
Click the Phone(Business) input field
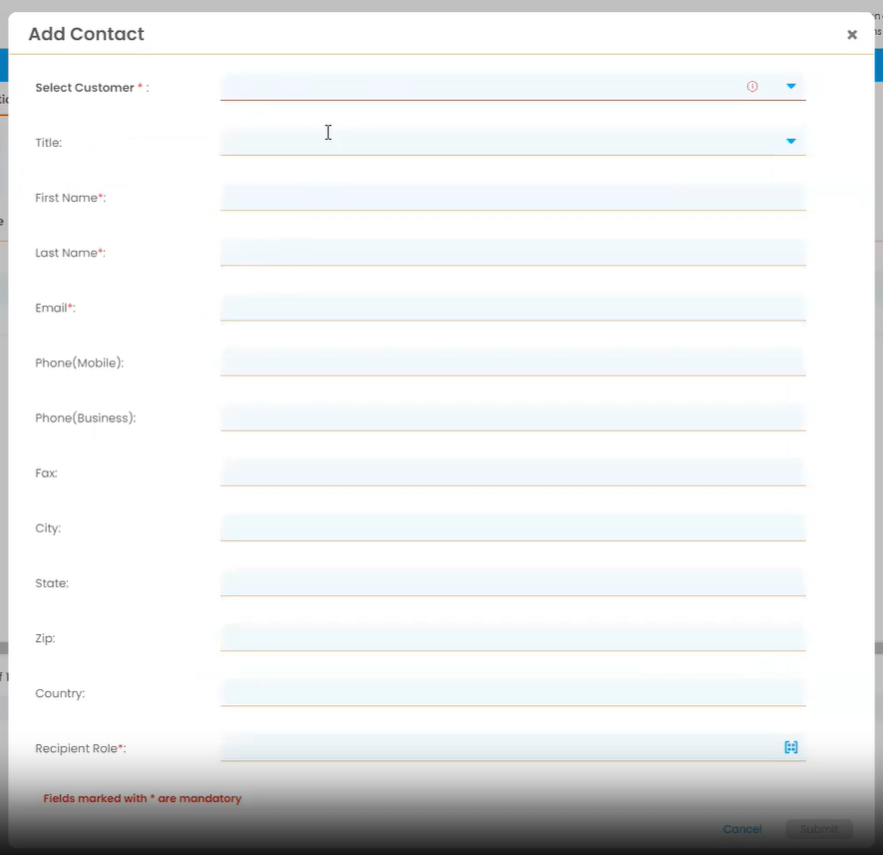[512, 417]
